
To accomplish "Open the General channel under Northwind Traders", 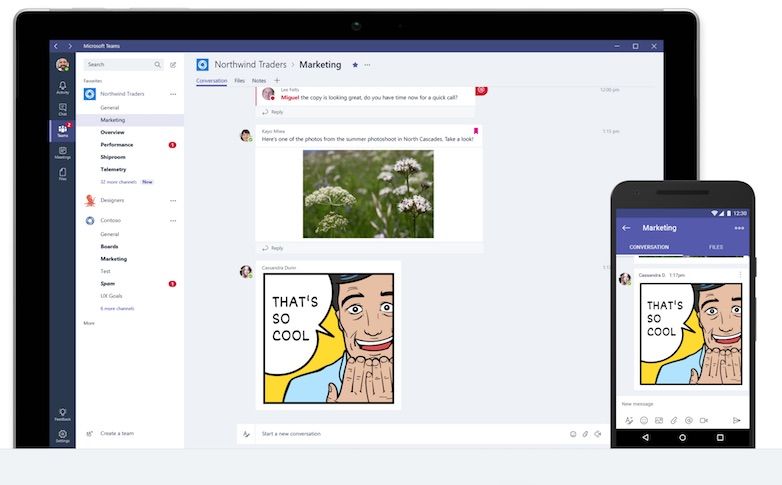I will tap(110, 108).
